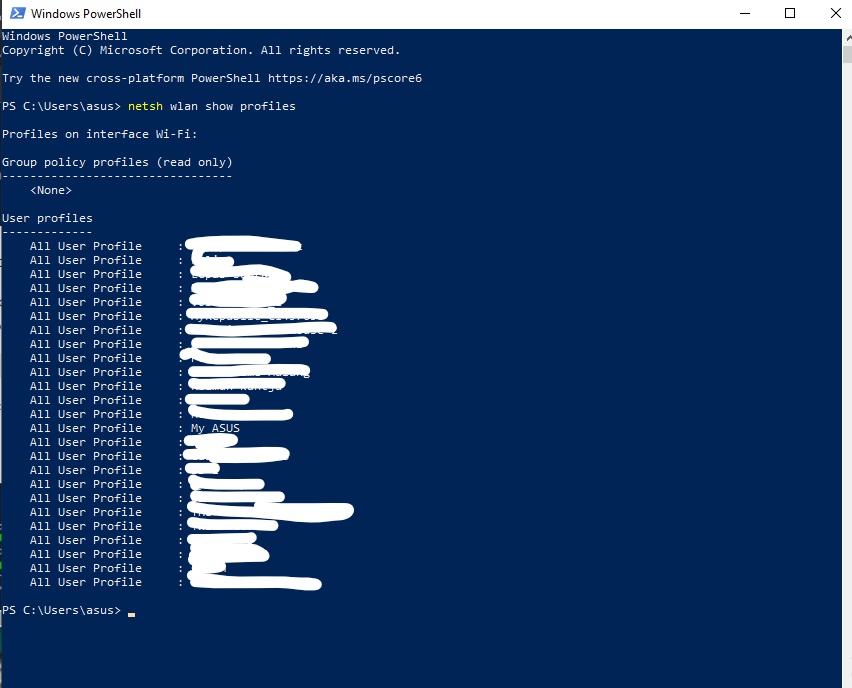Minimize the Windows PowerShell window
The height and width of the screenshot is (688, 852).
pos(745,13)
